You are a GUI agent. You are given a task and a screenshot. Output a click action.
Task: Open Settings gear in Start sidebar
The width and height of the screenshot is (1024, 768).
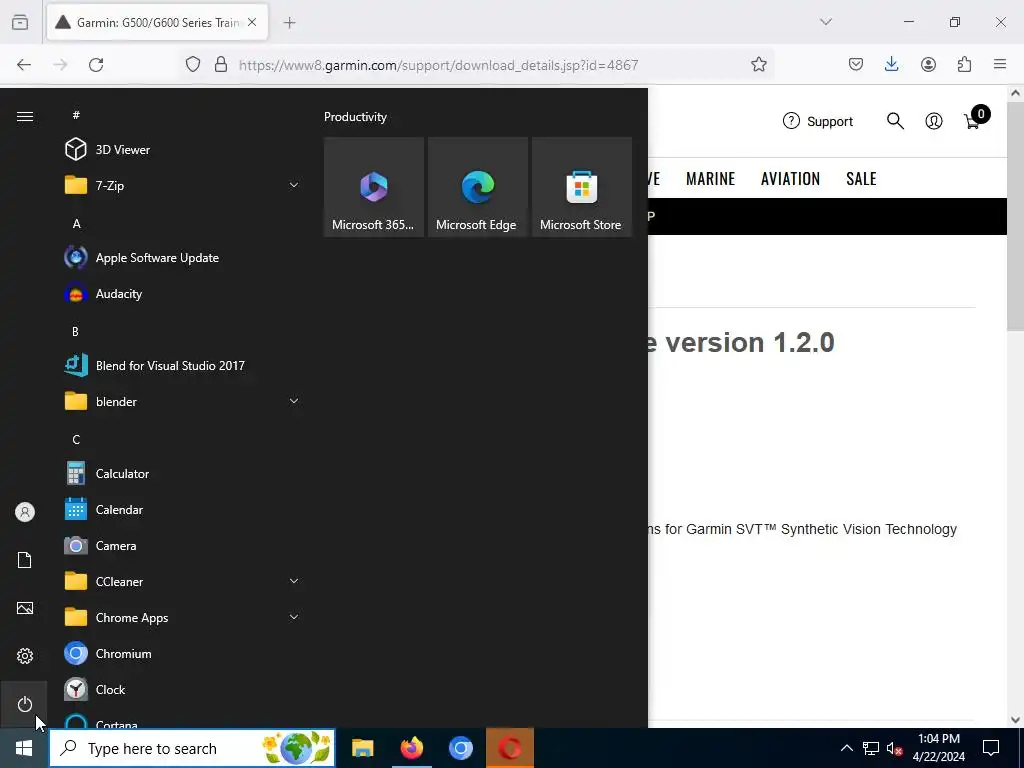pos(25,656)
